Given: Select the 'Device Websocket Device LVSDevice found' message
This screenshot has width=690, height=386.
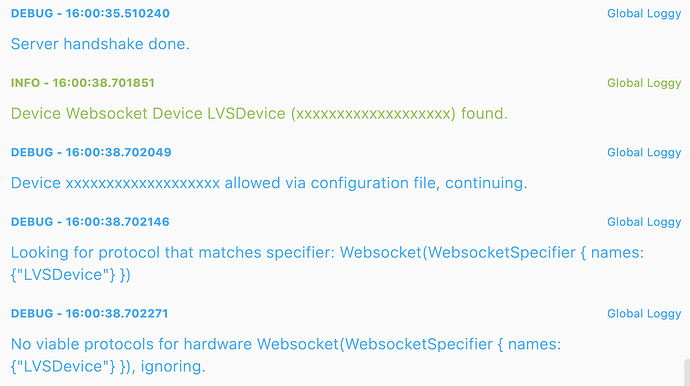Looking at the screenshot, I should pos(259,114).
